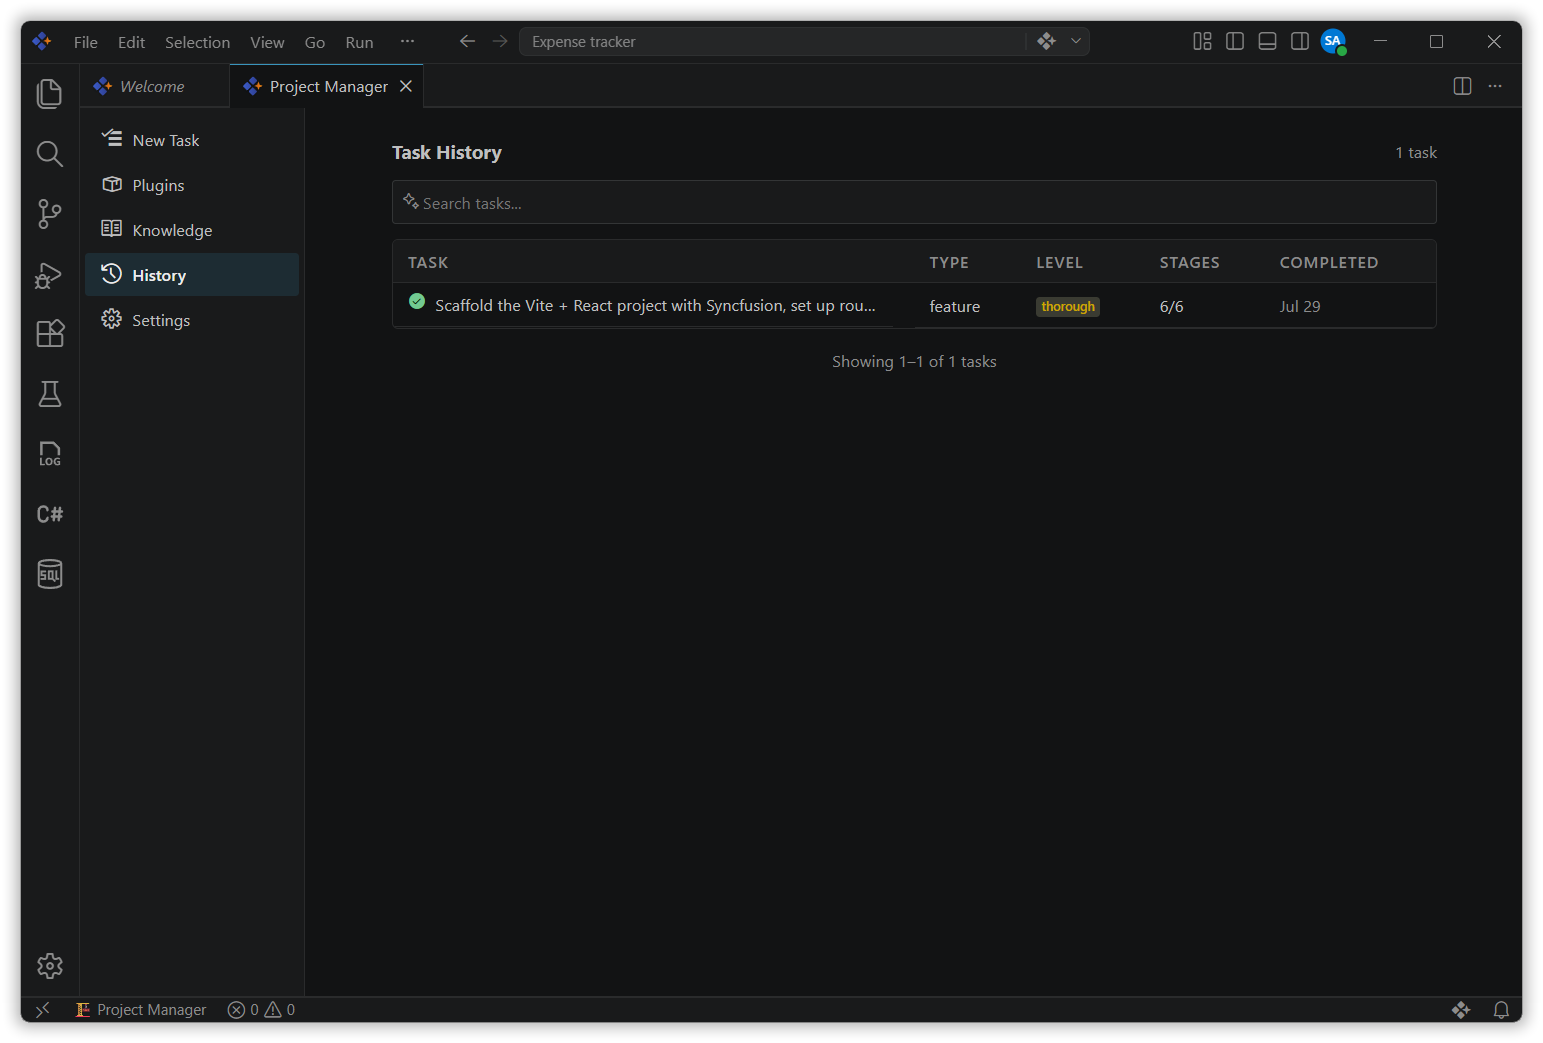
Task: Open the Run menu
Action: point(359,42)
